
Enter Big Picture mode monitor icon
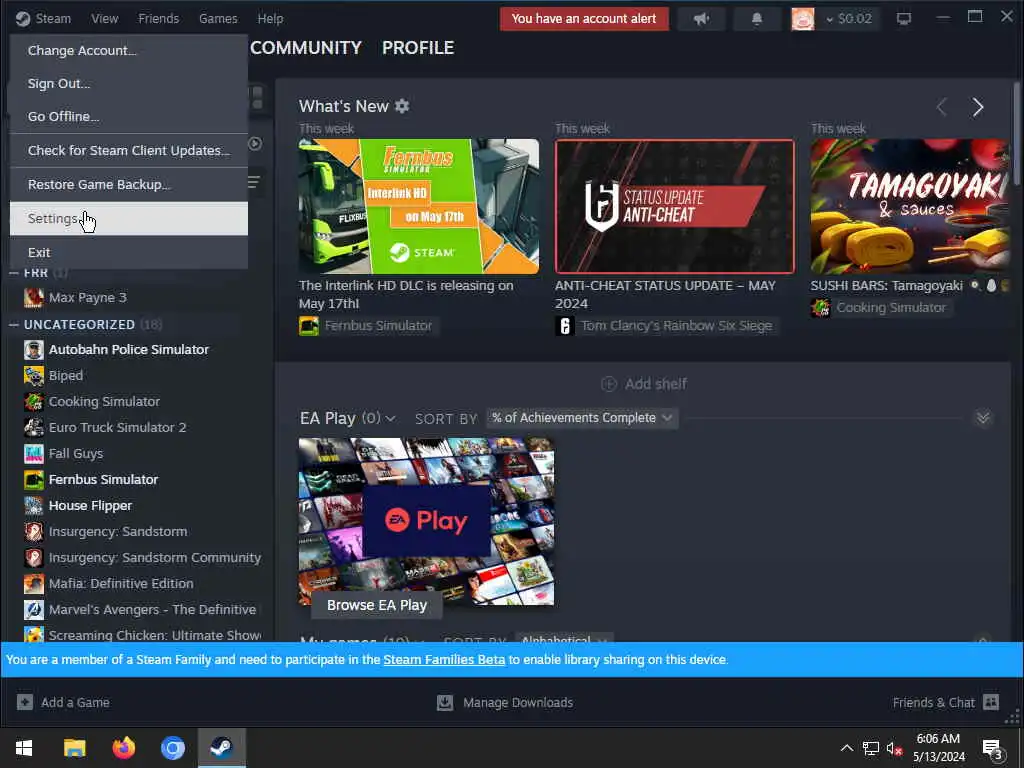(x=904, y=19)
